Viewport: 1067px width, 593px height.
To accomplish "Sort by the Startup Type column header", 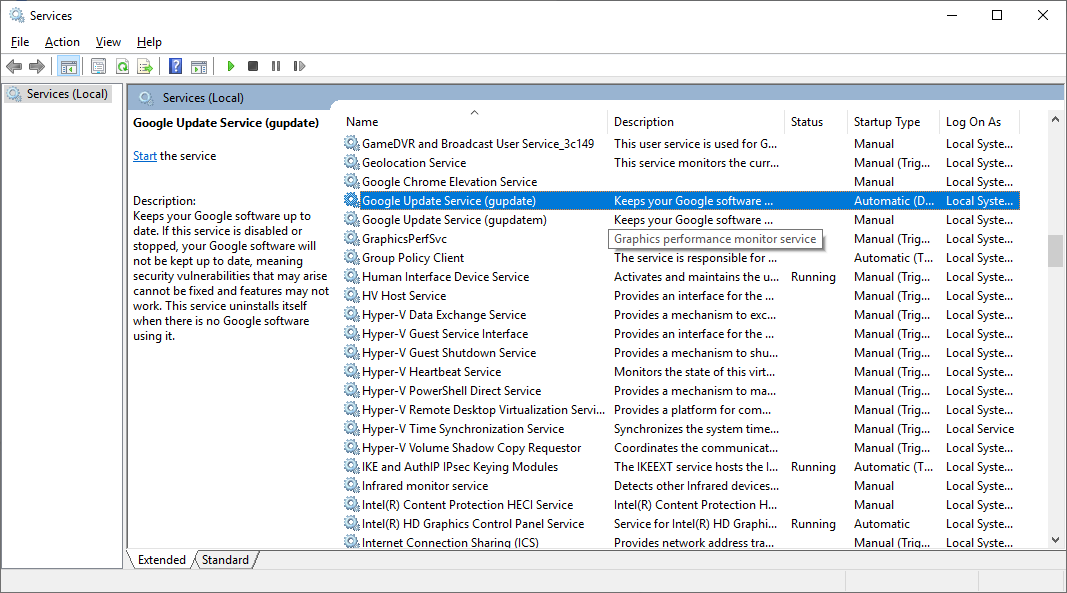I will [886, 122].
